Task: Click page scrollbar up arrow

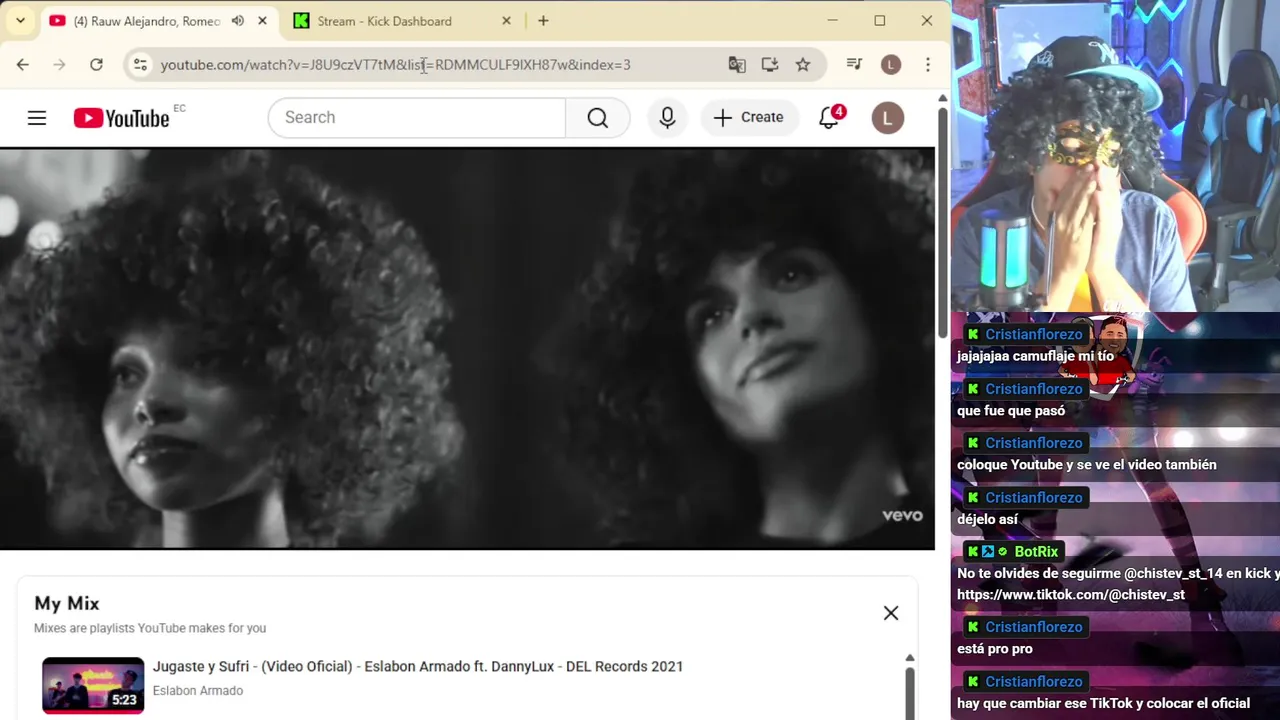Action: (942, 98)
